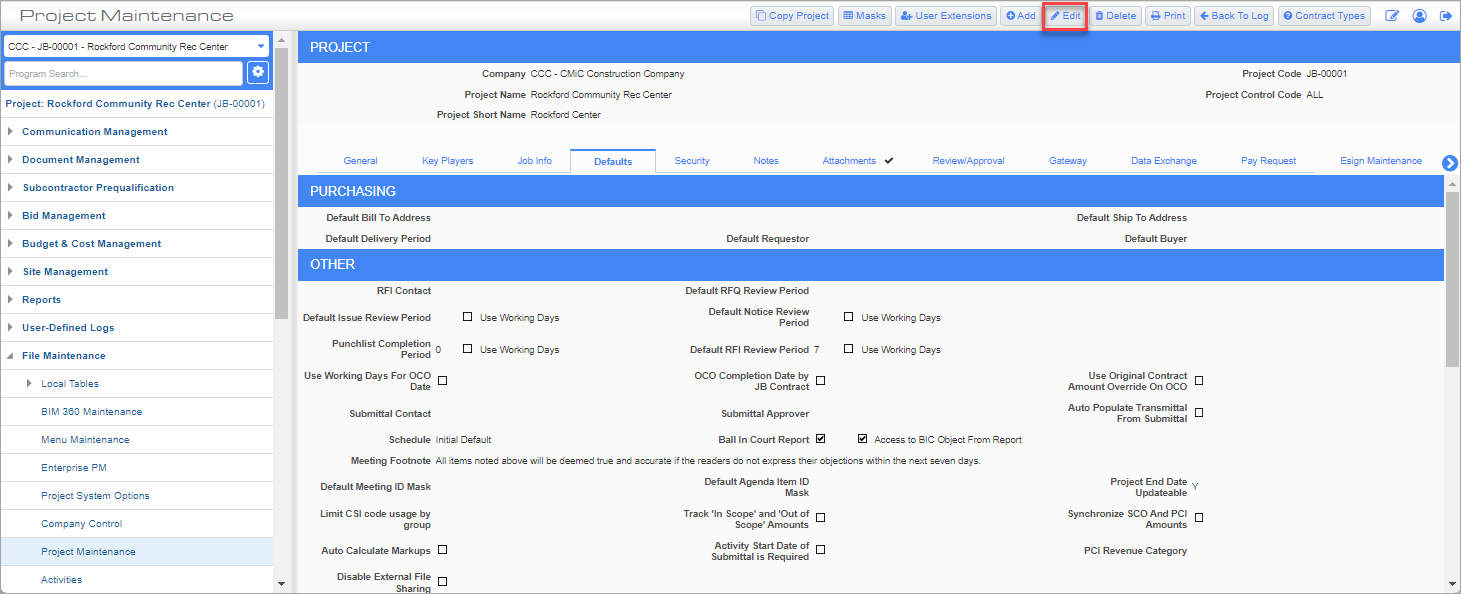Switch to the Esign Maintenance tab
The height and width of the screenshot is (594, 1461).
pos(1381,161)
